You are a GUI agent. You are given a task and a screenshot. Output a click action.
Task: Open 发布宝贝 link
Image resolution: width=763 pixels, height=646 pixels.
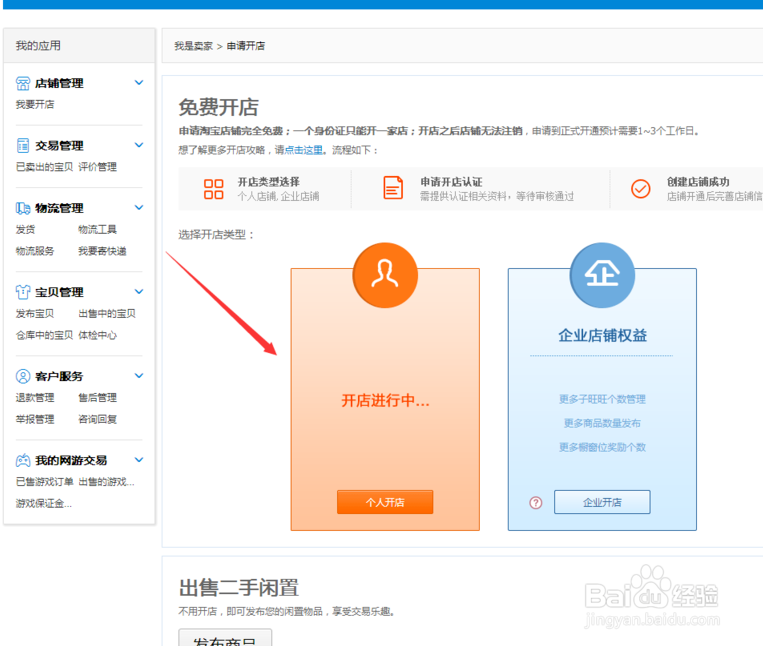coord(35,313)
